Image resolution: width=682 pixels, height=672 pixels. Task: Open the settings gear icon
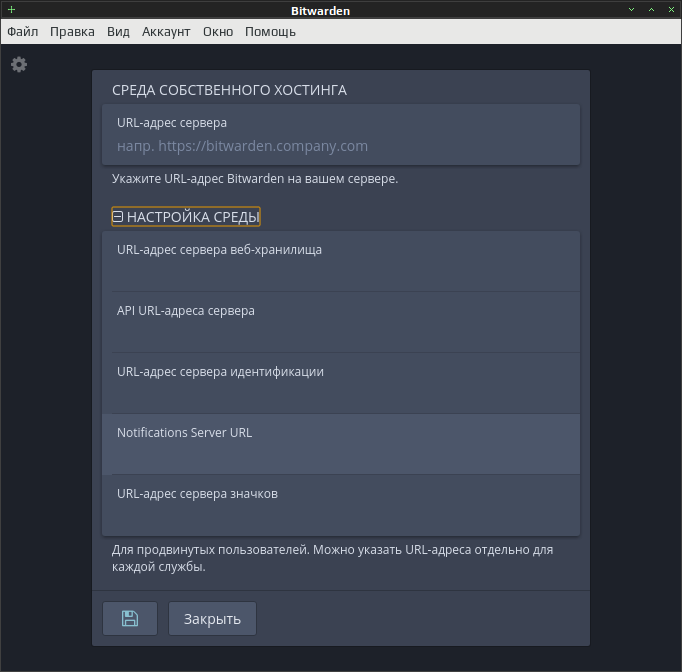pos(19,64)
